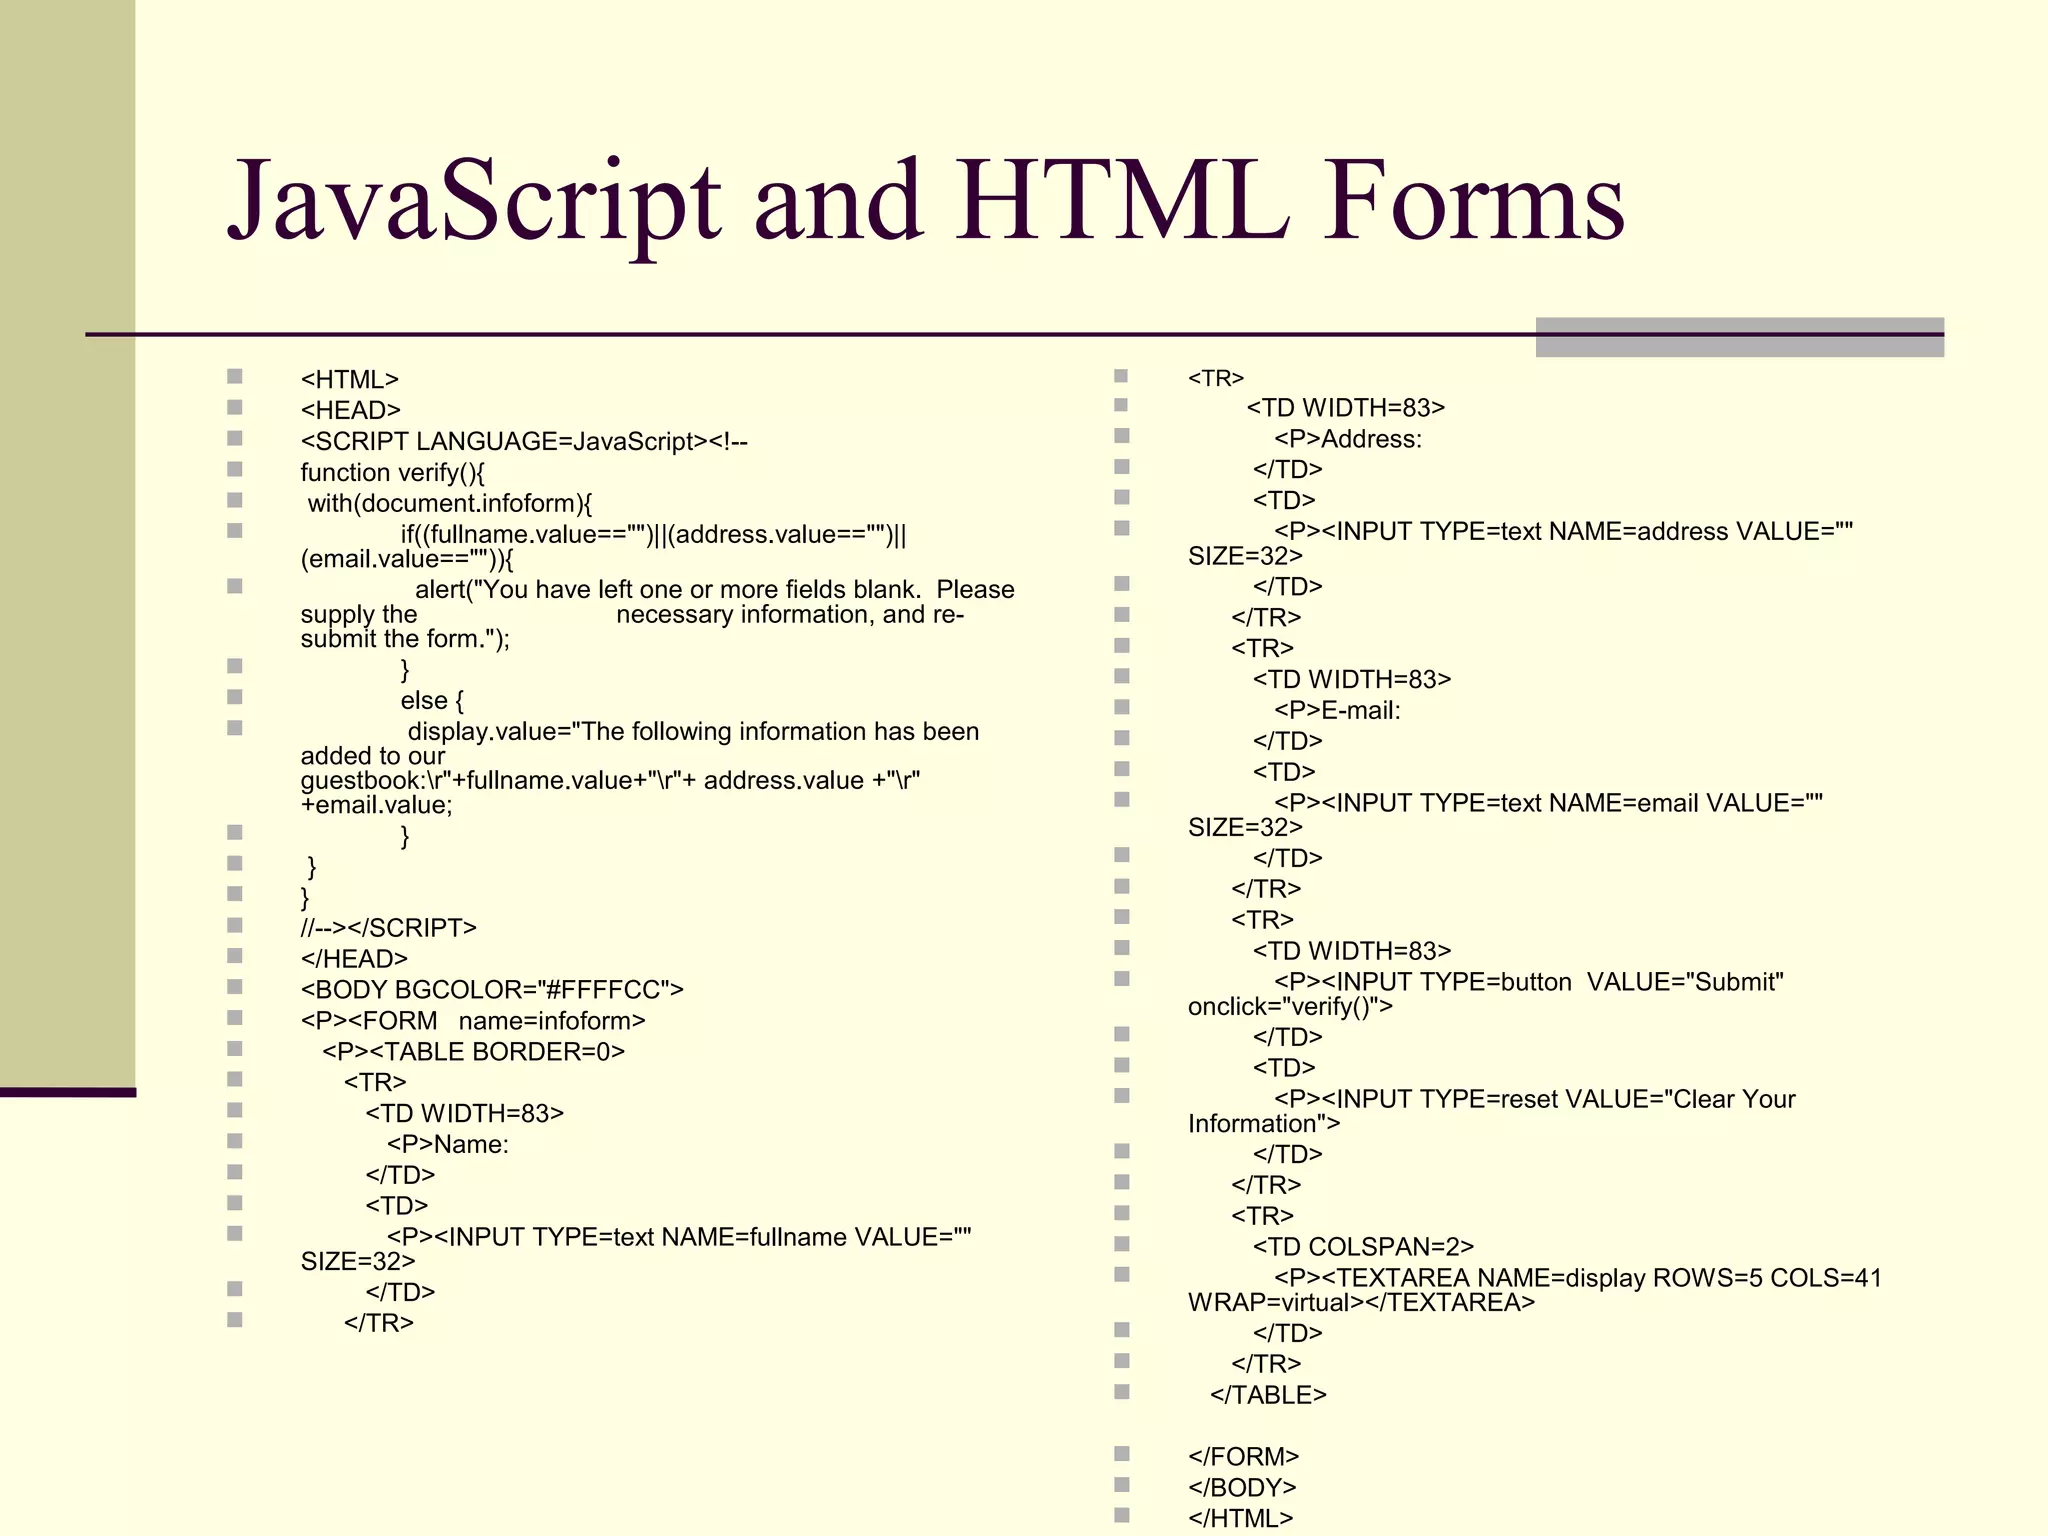Select the closing "</BODY>" line

click(1242, 1488)
